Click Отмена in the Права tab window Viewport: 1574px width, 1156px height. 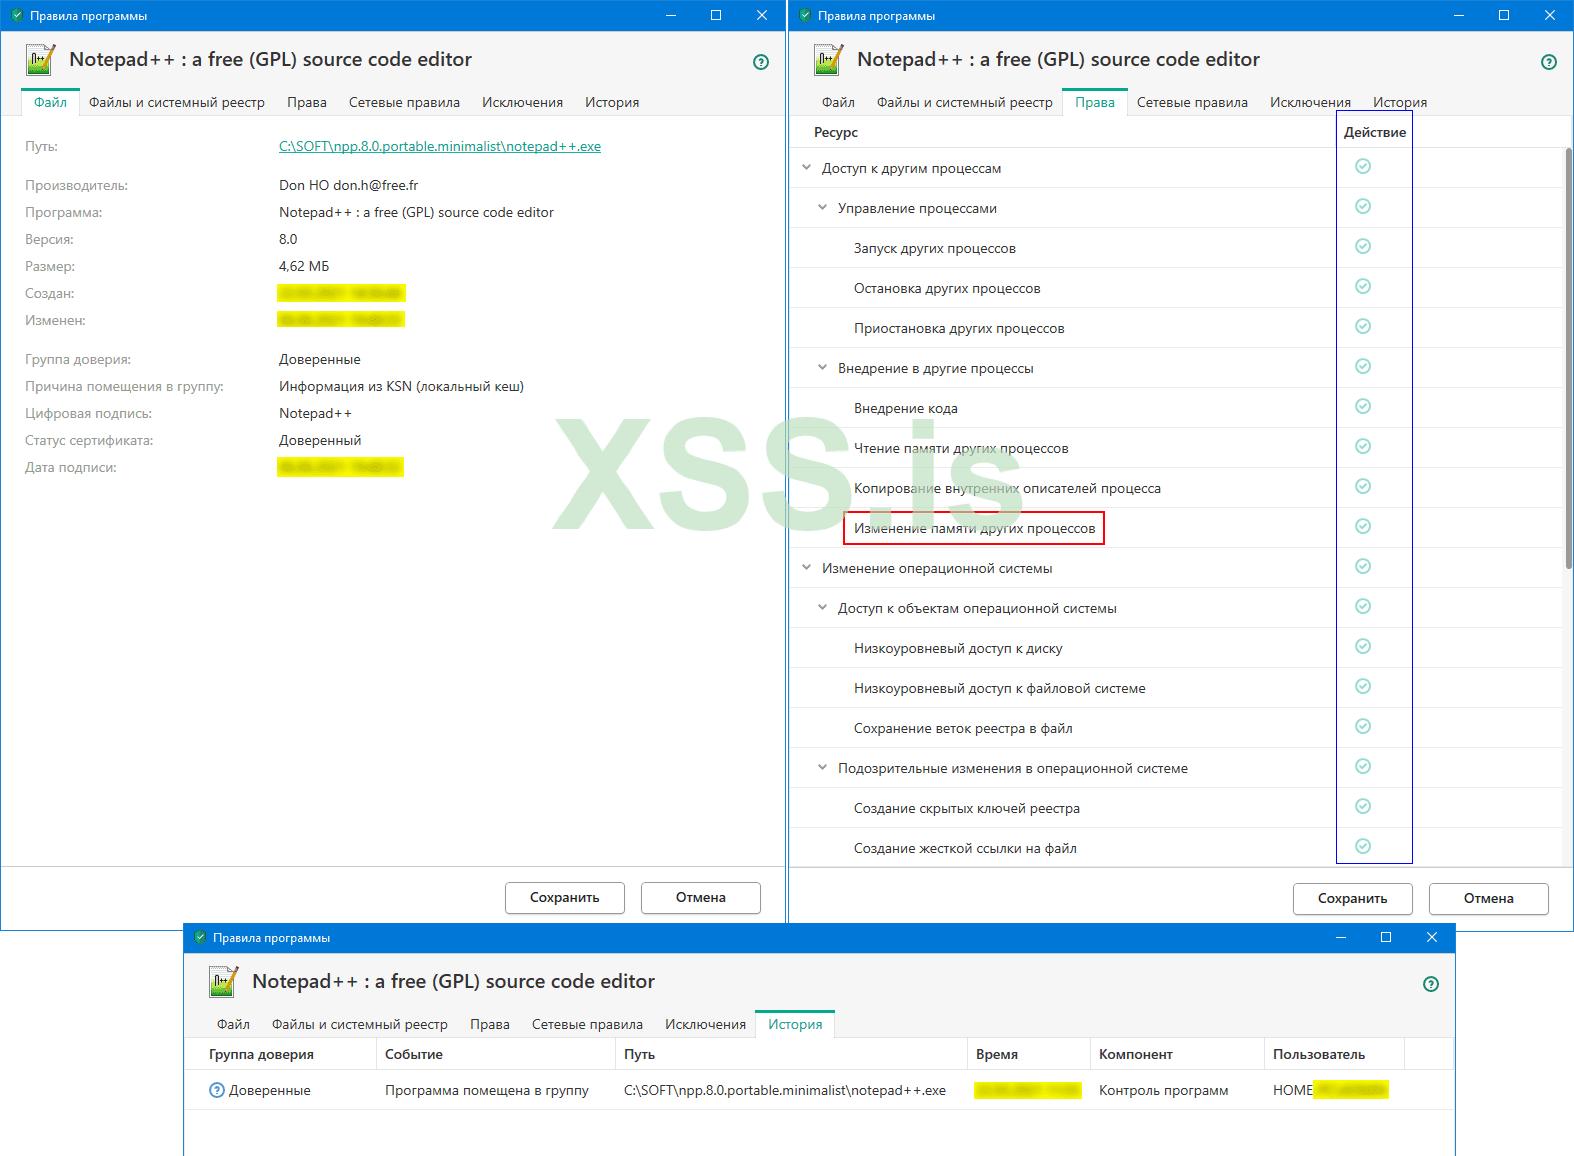(x=1489, y=898)
